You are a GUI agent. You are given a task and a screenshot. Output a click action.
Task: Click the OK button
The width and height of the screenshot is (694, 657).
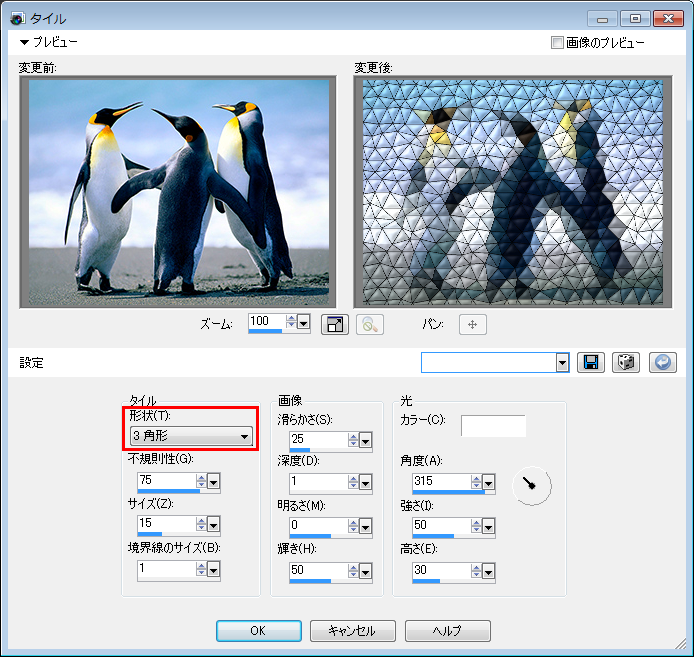[x=259, y=630]
